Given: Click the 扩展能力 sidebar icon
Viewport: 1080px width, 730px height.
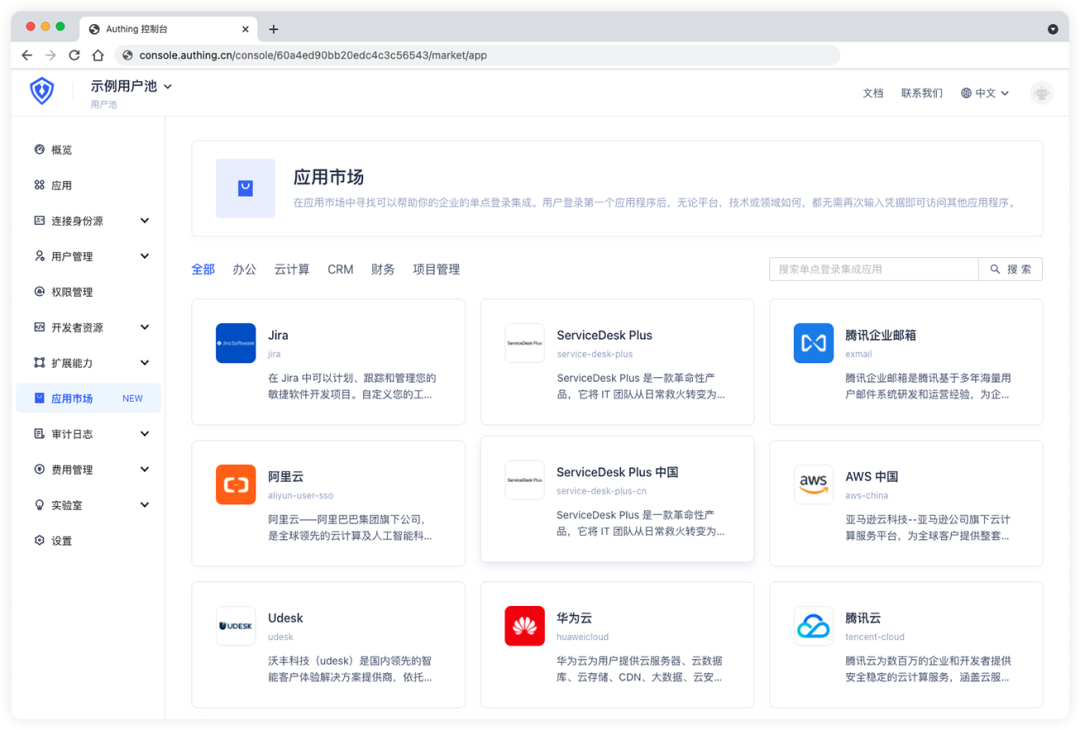Looking at the screenshot, I should coord(39,362).
